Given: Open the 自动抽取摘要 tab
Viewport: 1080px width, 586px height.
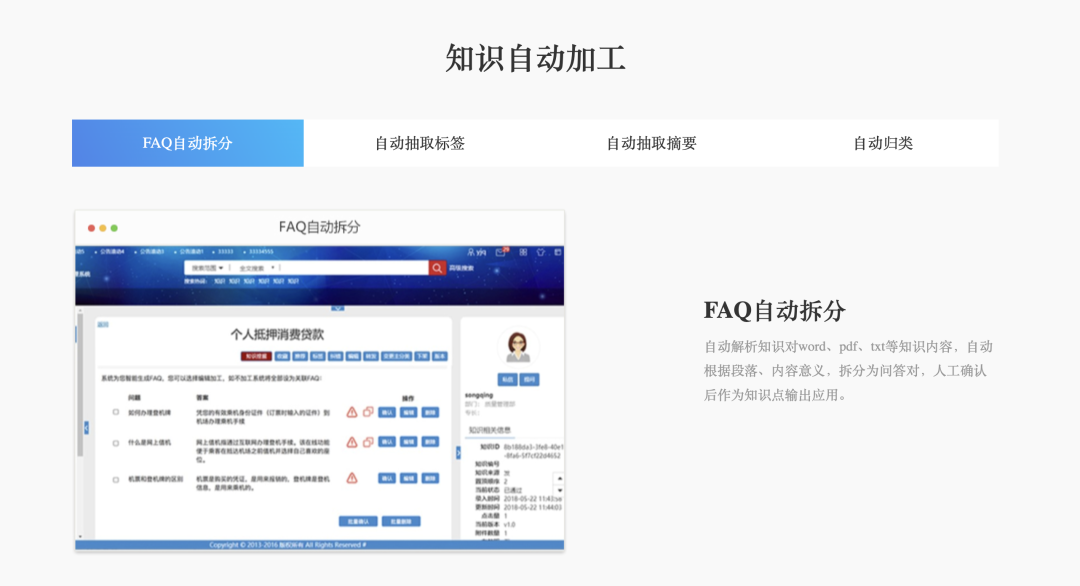Looking at the screenshot, I should click(651, 143).
